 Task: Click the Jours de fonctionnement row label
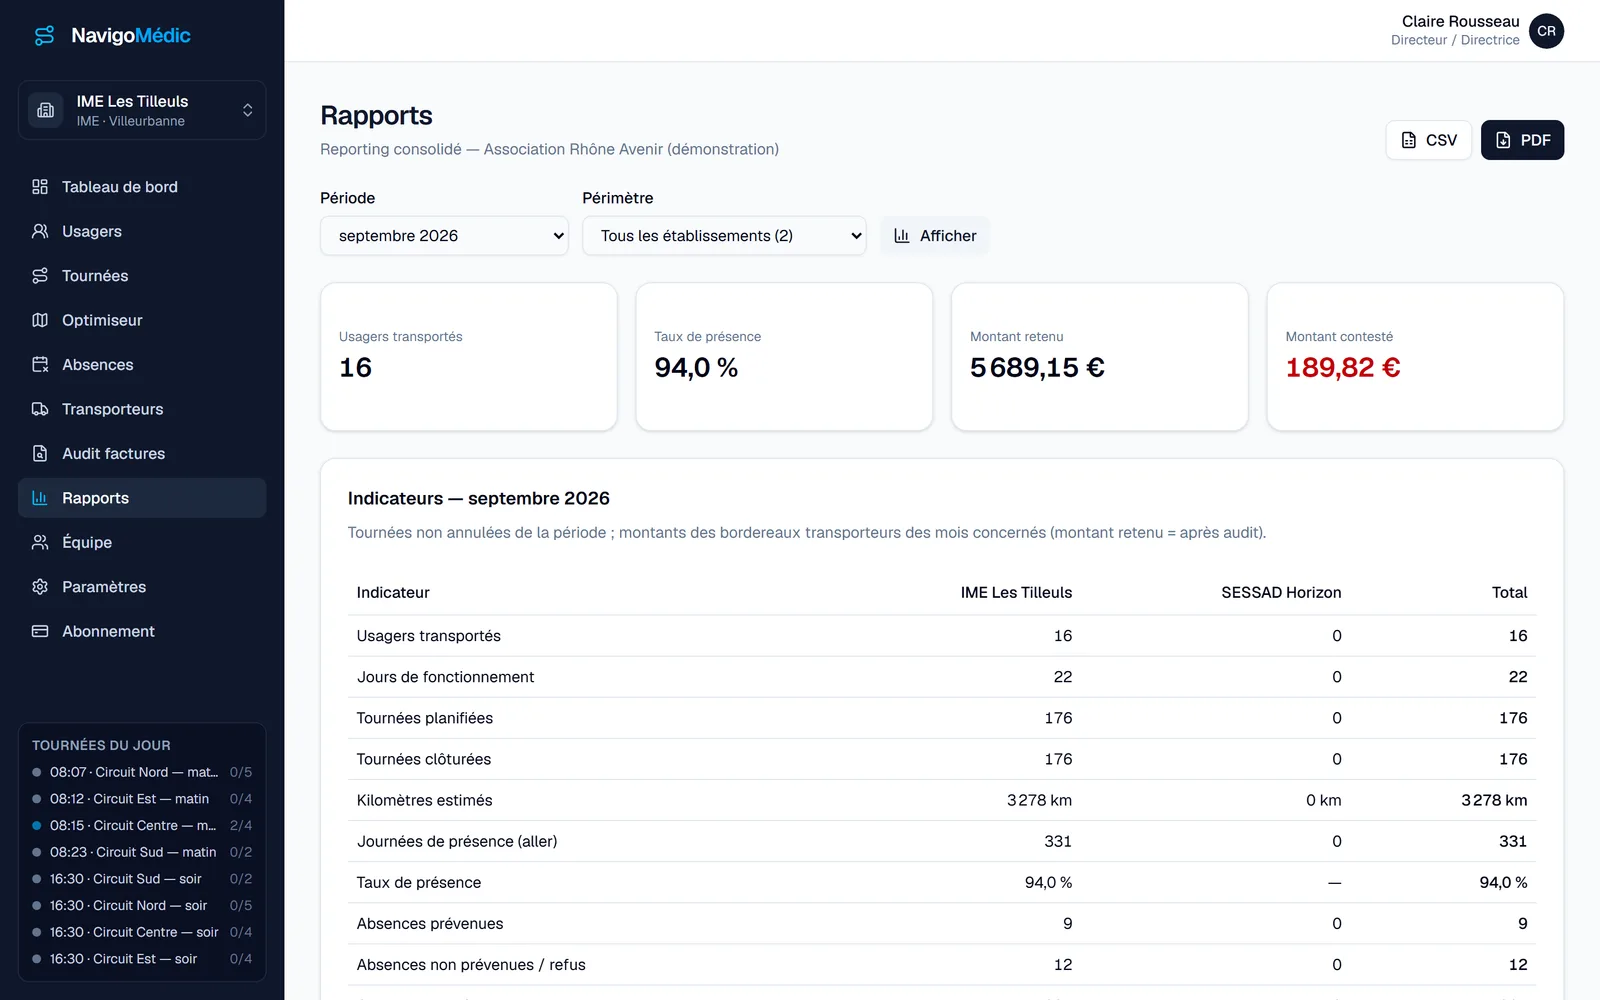445,677
